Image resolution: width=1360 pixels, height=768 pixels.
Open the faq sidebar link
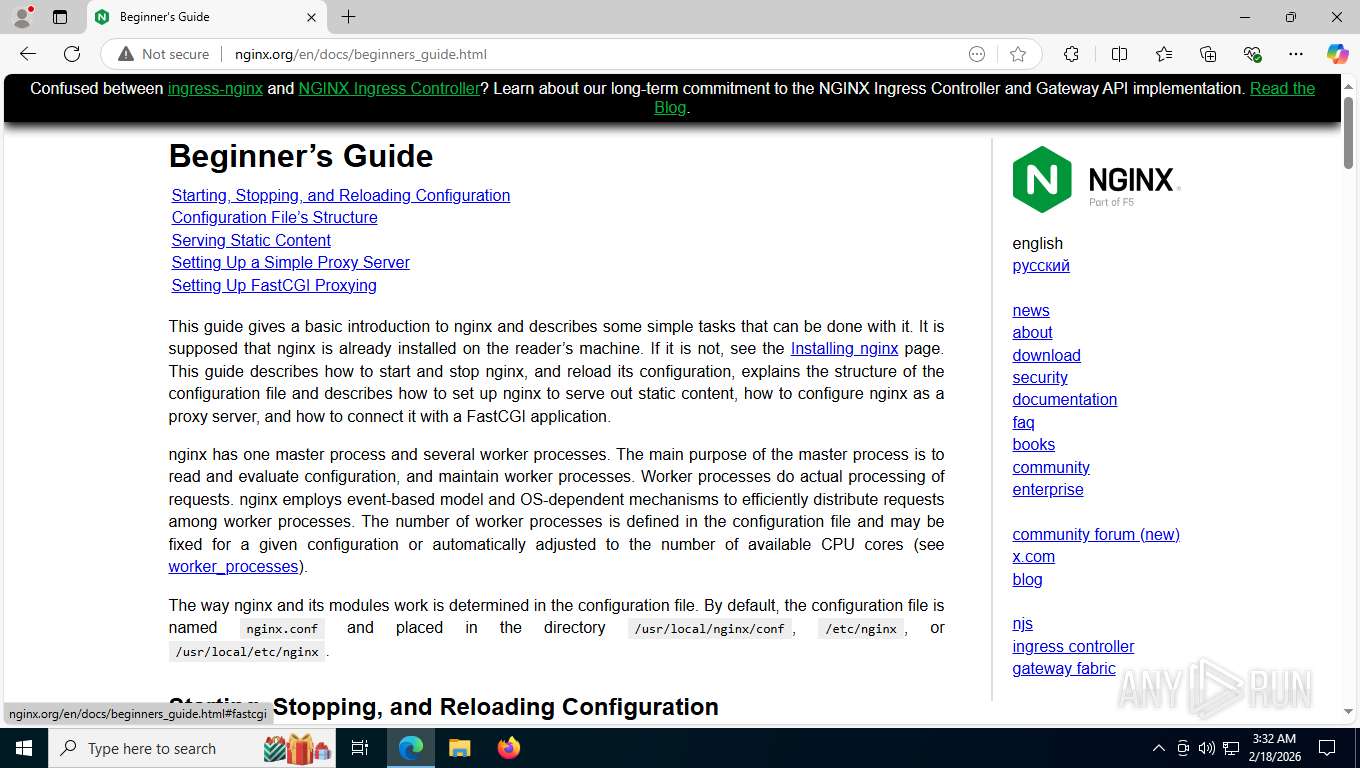click(1023, 422)
